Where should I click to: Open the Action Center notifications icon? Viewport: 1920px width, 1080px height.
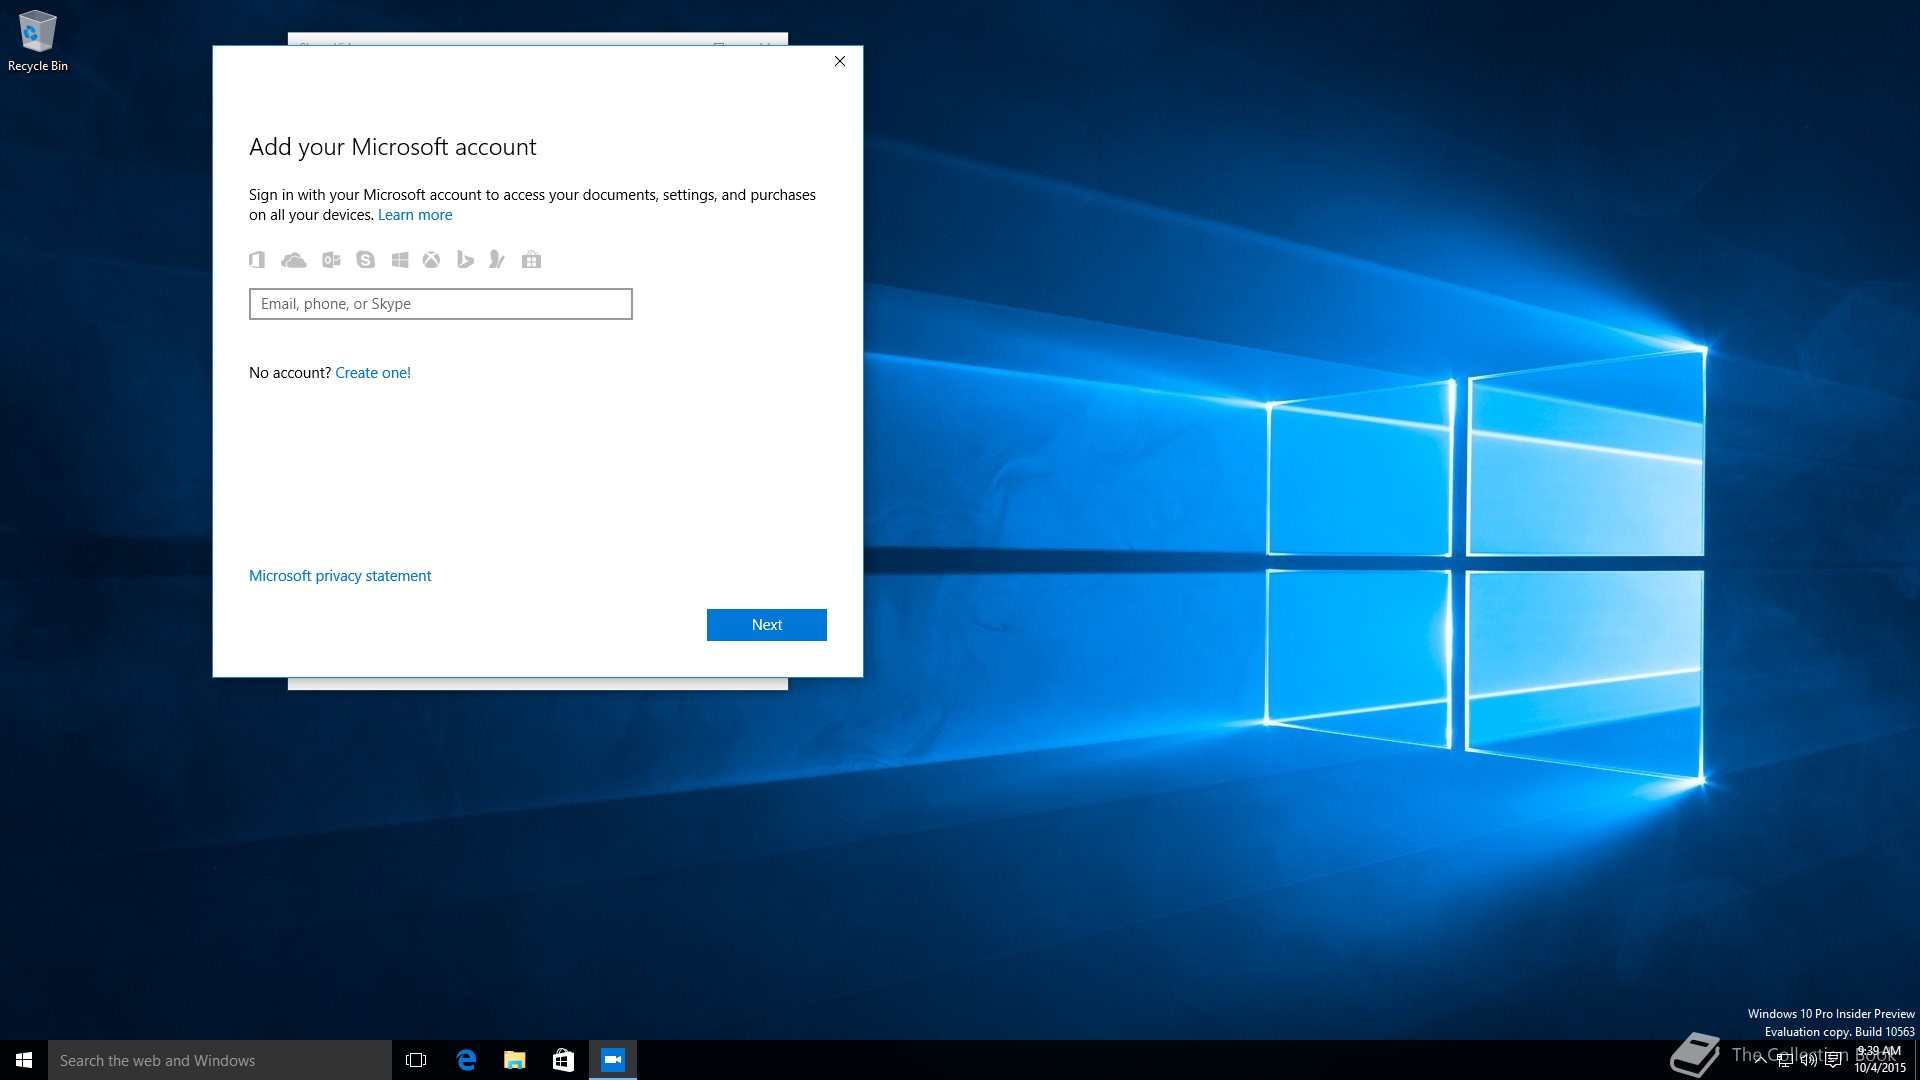1833,1060
